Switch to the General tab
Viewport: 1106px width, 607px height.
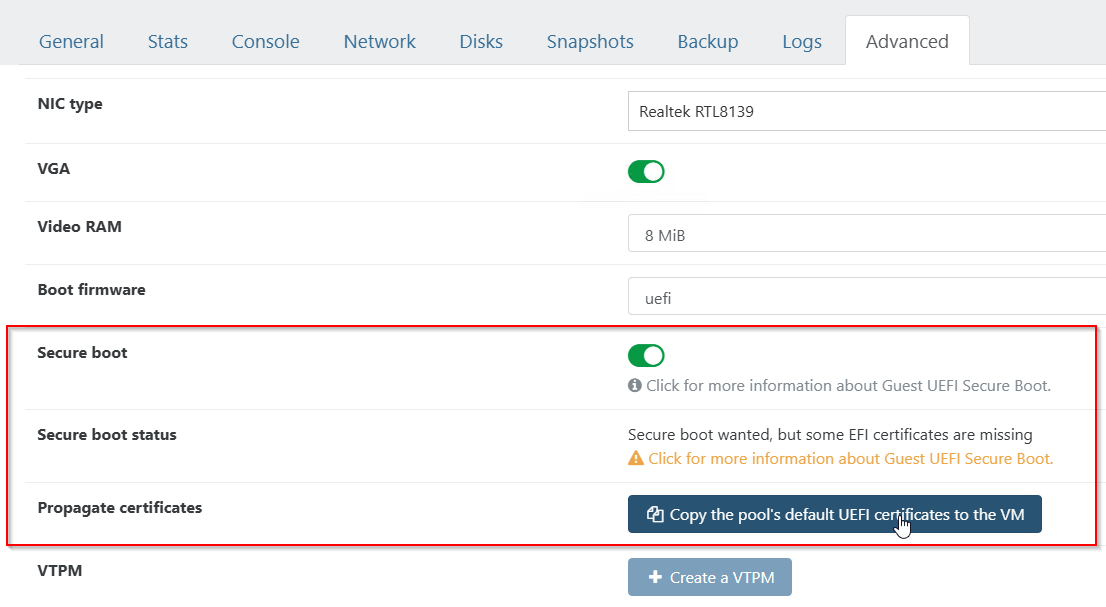tap(71, 42)
